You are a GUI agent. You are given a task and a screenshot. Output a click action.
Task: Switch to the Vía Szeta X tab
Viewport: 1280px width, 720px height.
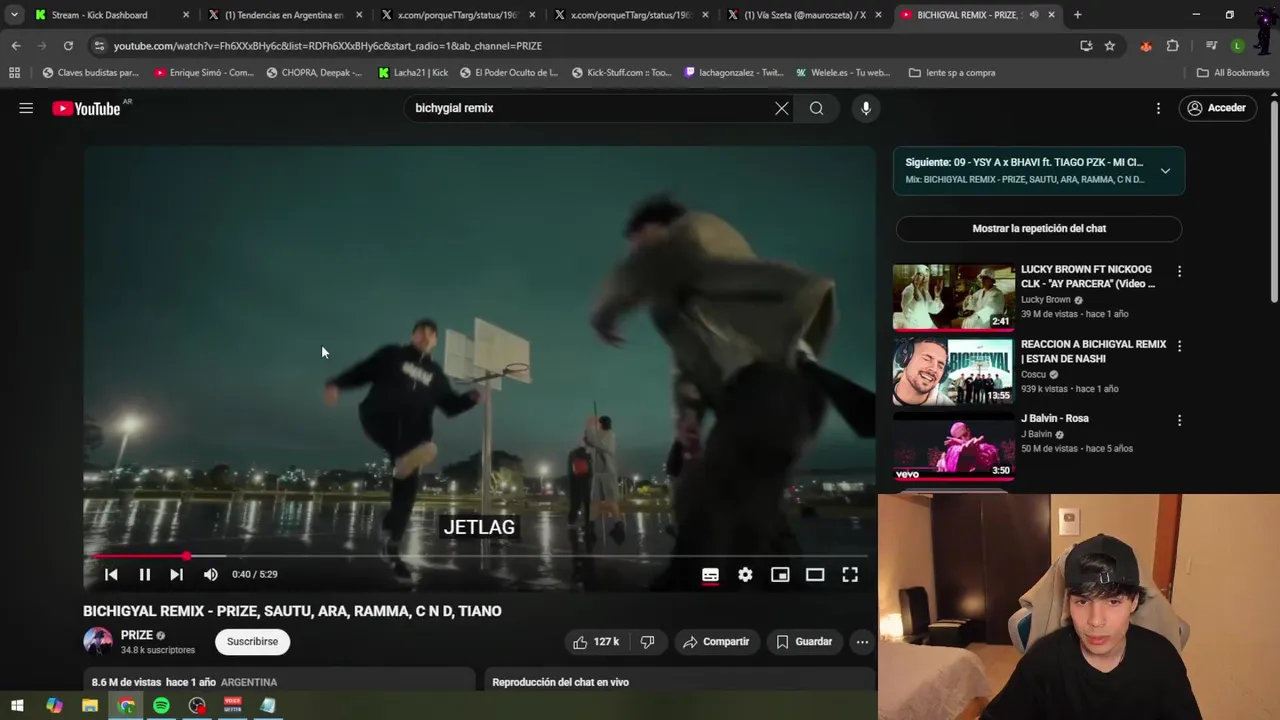805,15
